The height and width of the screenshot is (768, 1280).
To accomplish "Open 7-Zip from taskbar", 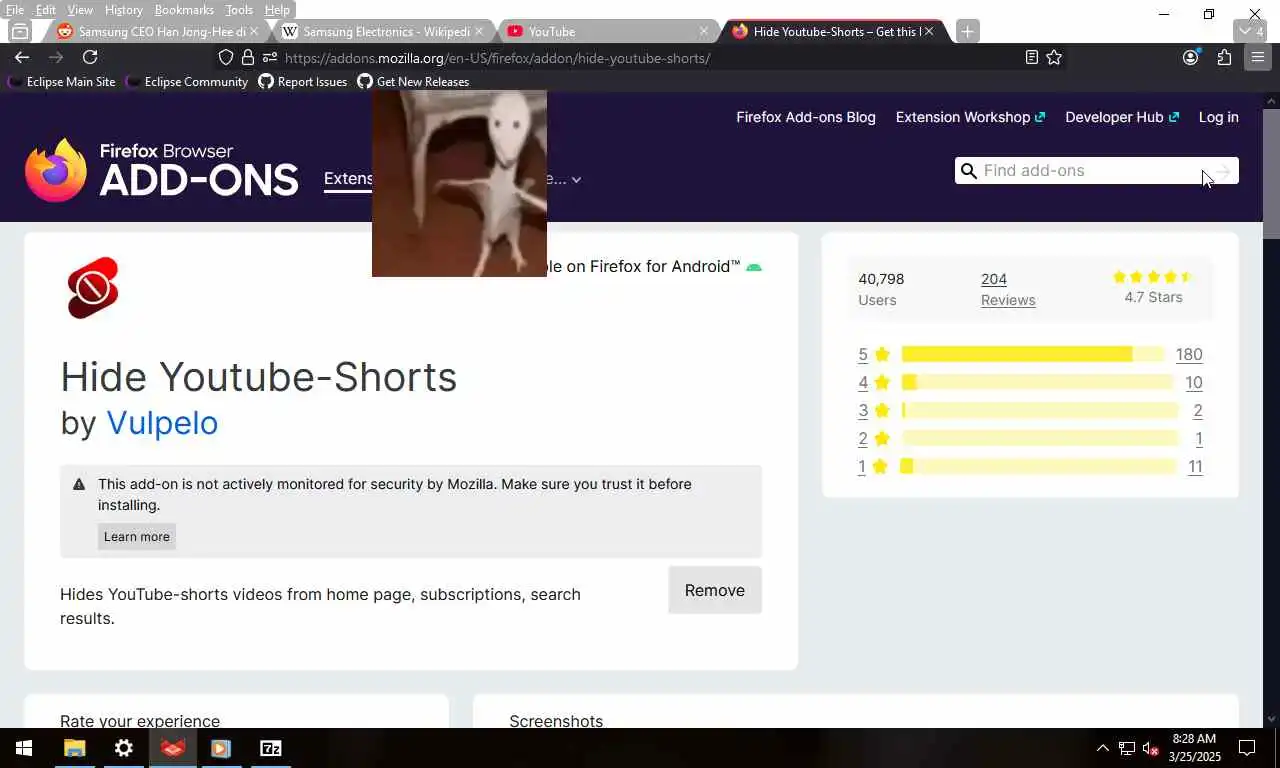I will (x=270, y=748).
